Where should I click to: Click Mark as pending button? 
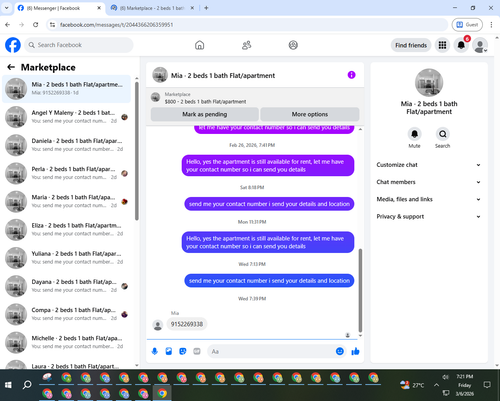point(205,114)
